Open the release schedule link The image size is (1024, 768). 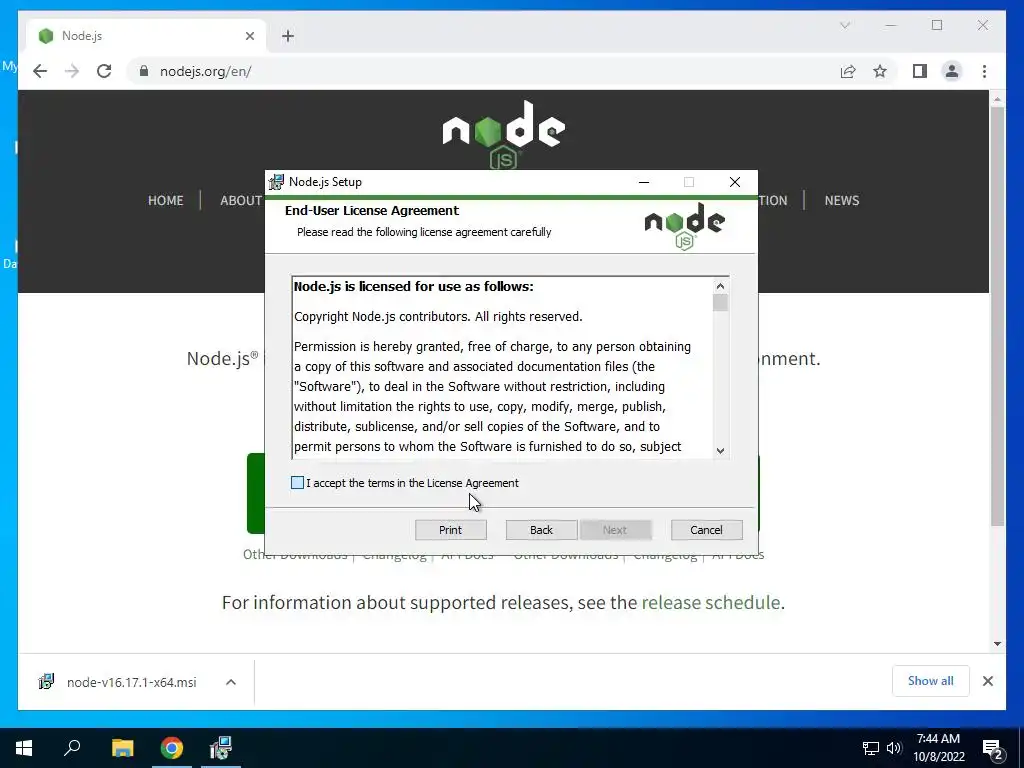pyautogui.click(x=711, y=602)
